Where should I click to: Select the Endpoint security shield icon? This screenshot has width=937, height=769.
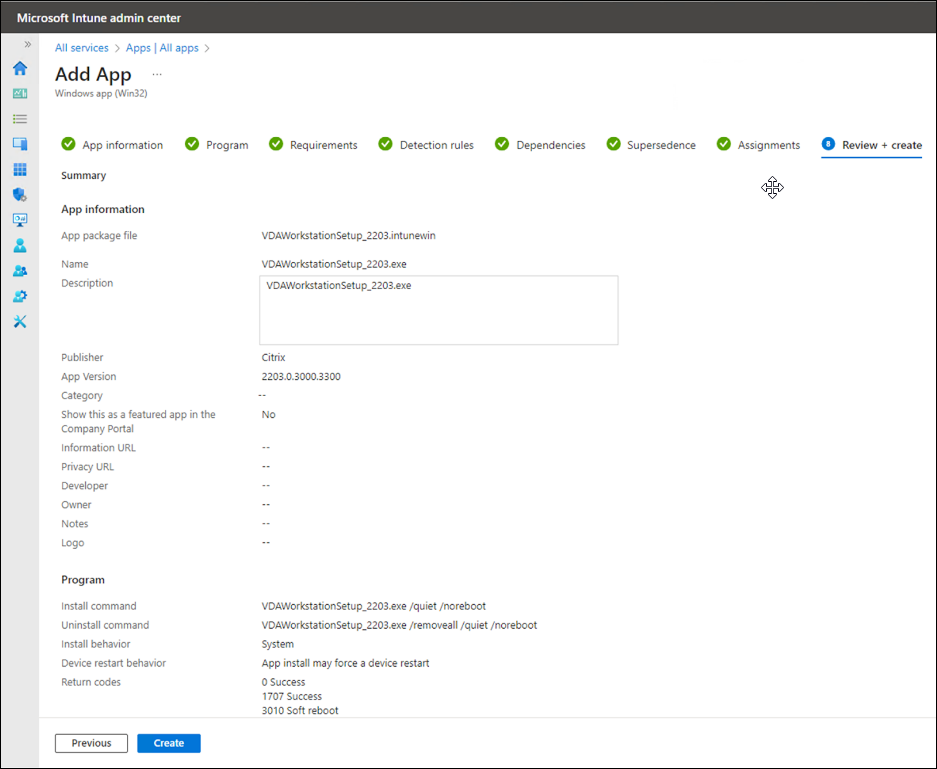tap(19, 194)
